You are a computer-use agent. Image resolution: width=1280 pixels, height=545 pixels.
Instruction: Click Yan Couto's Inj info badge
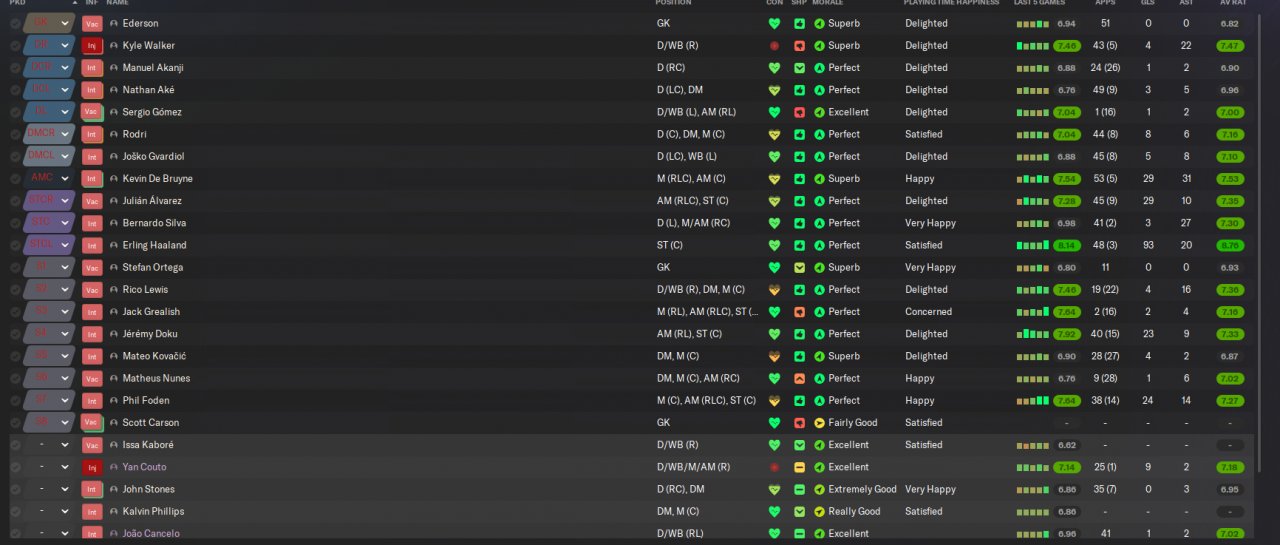coord(92,467)
